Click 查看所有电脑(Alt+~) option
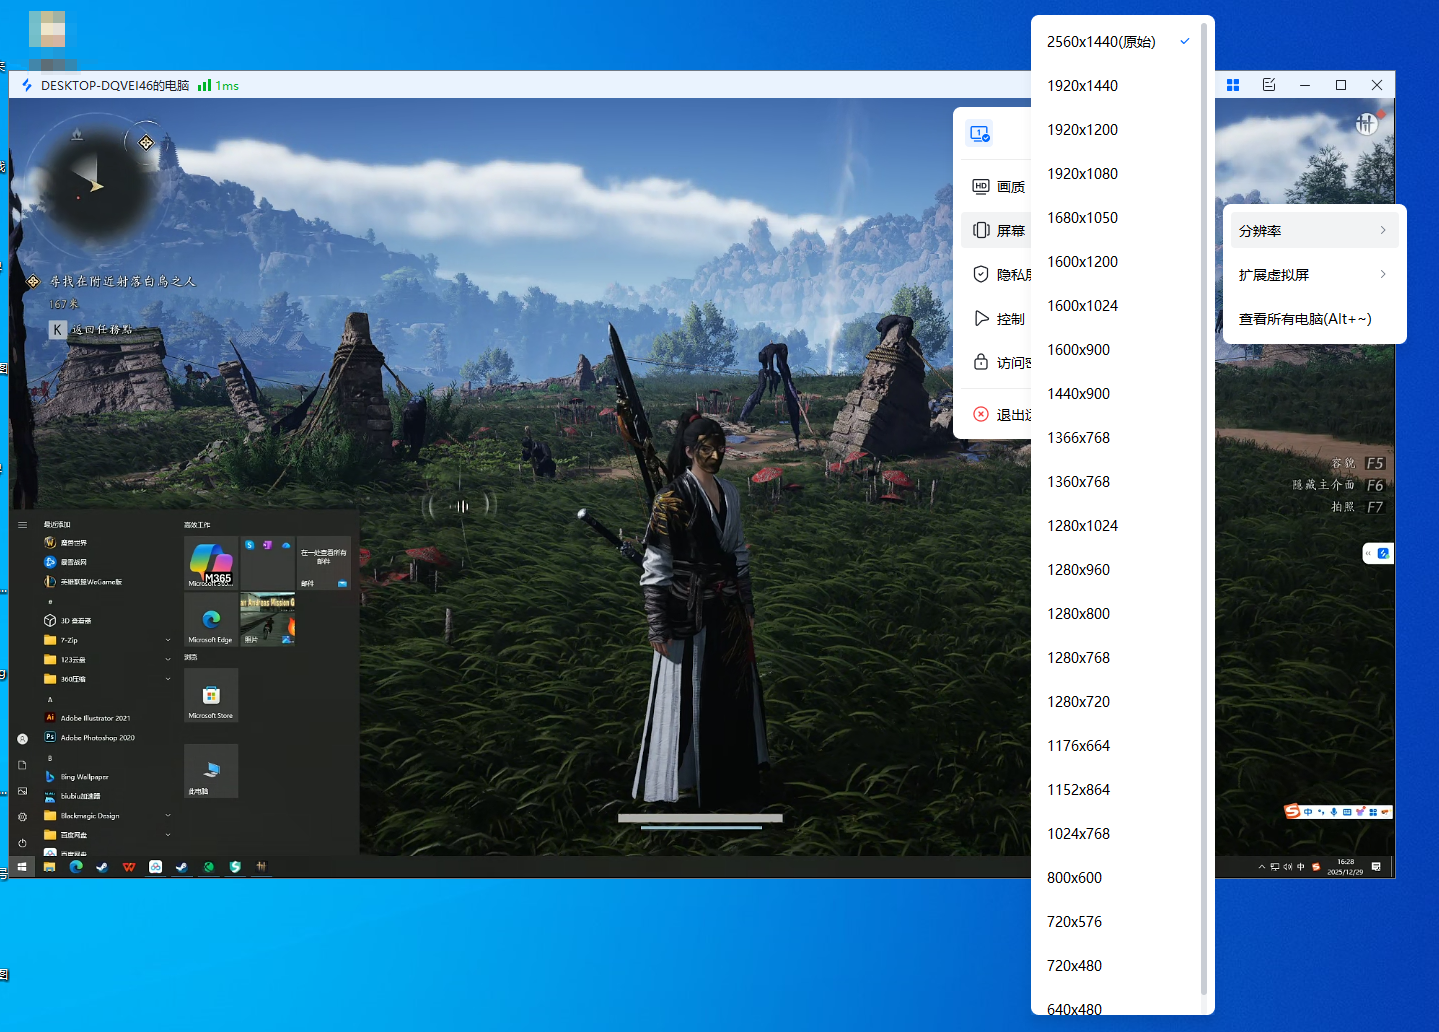 1304,319
